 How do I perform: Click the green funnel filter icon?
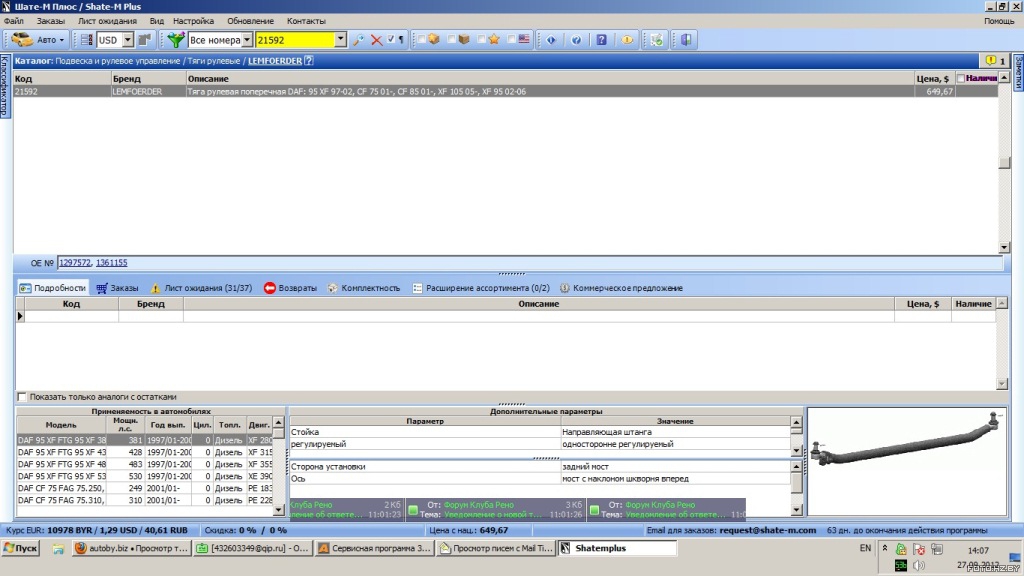pyautogui.click(x=176, y=40)
